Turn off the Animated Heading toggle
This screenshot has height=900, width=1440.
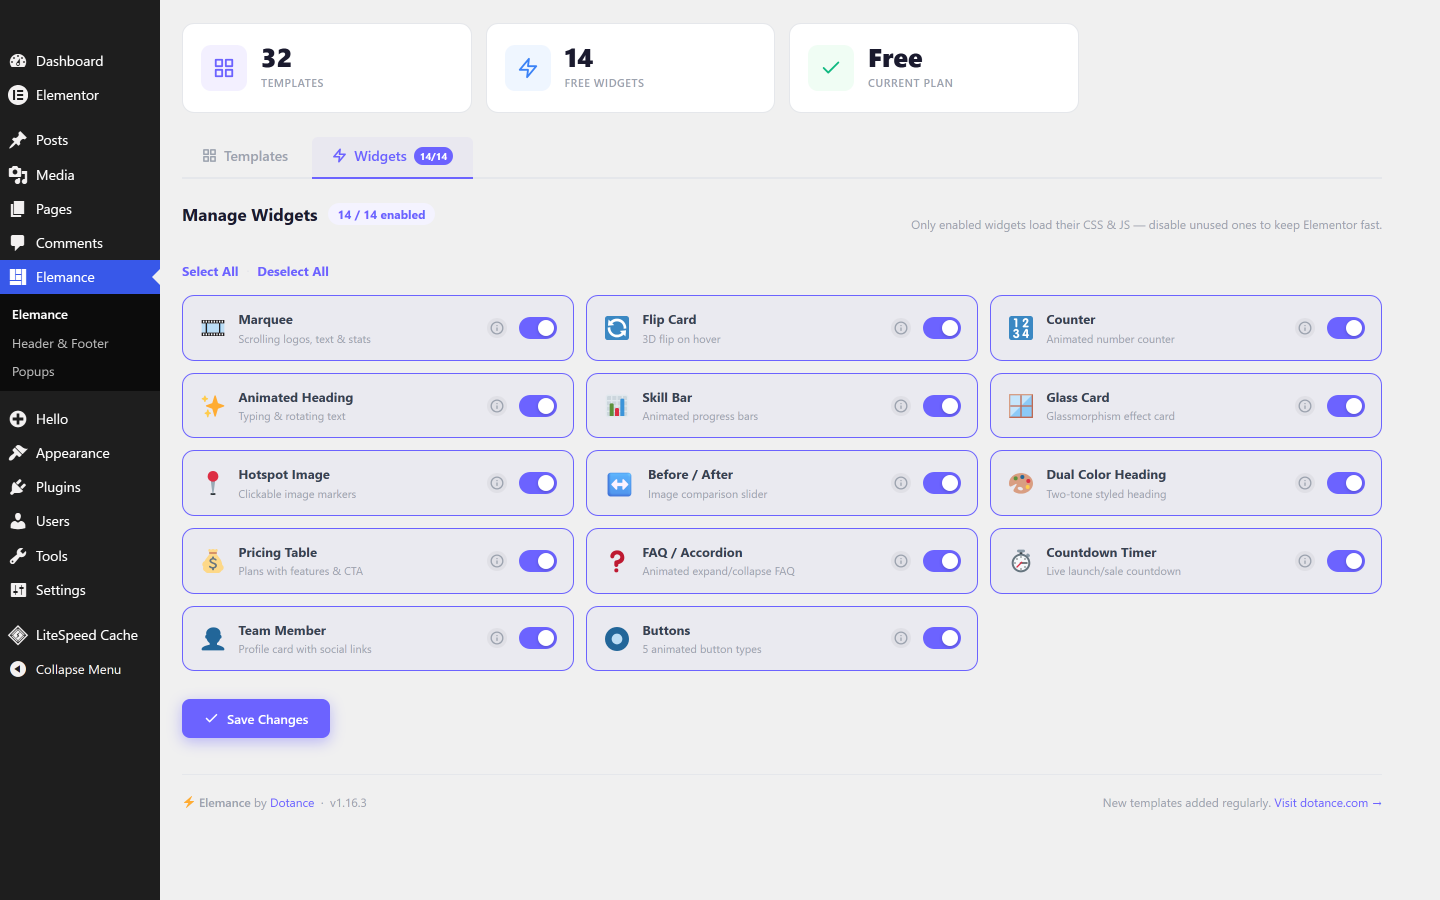(x=538, y=406)
